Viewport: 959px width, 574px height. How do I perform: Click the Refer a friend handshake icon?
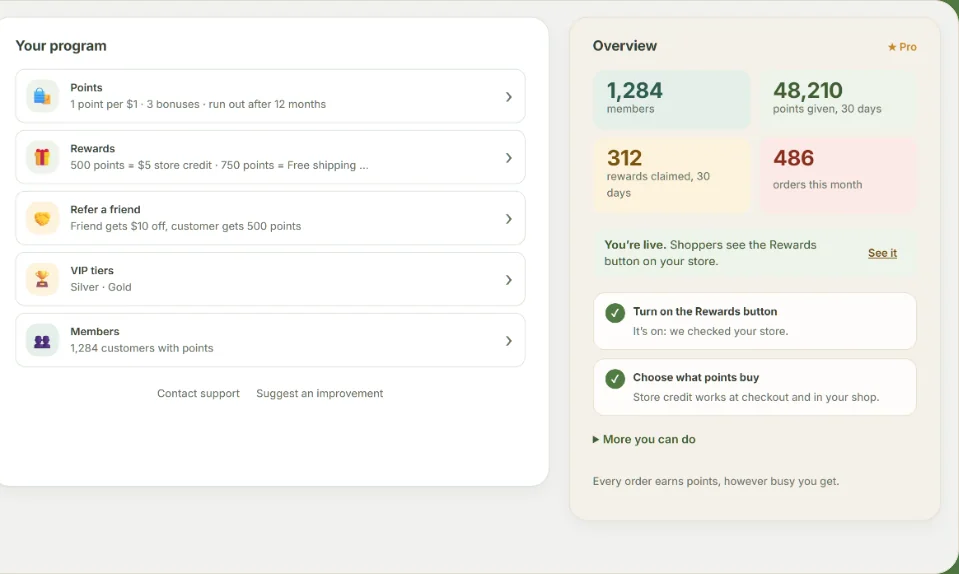pos(42,218)
